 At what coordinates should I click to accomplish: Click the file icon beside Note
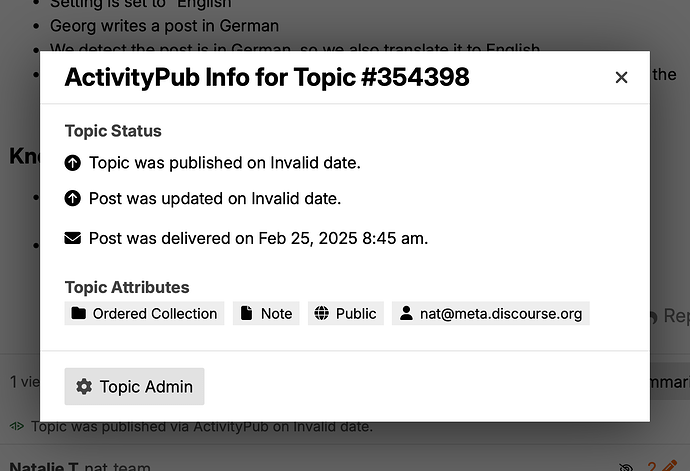coord(247,313)
